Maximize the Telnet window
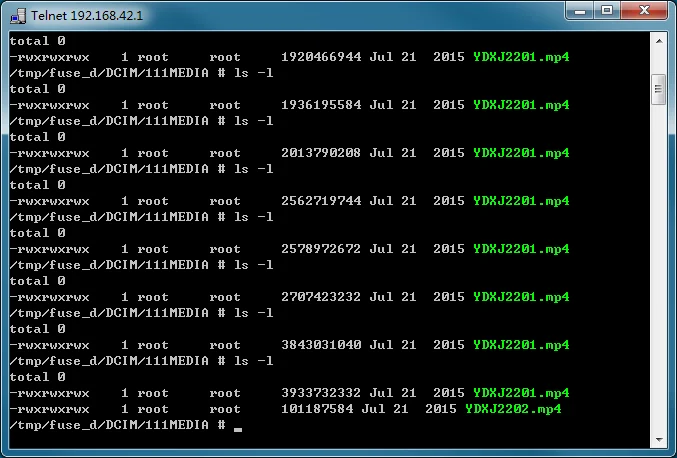Screen dimensions: 677x458 coord(607,11)
